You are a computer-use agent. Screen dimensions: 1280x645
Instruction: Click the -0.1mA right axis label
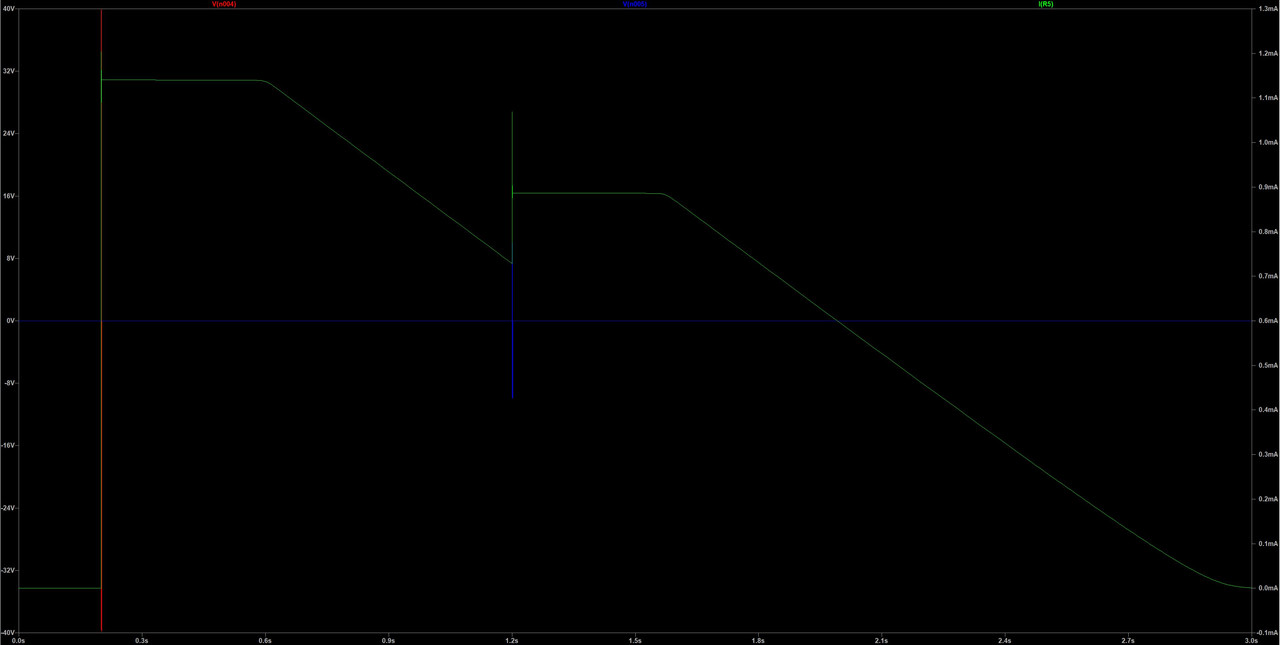pos(1268,633)
